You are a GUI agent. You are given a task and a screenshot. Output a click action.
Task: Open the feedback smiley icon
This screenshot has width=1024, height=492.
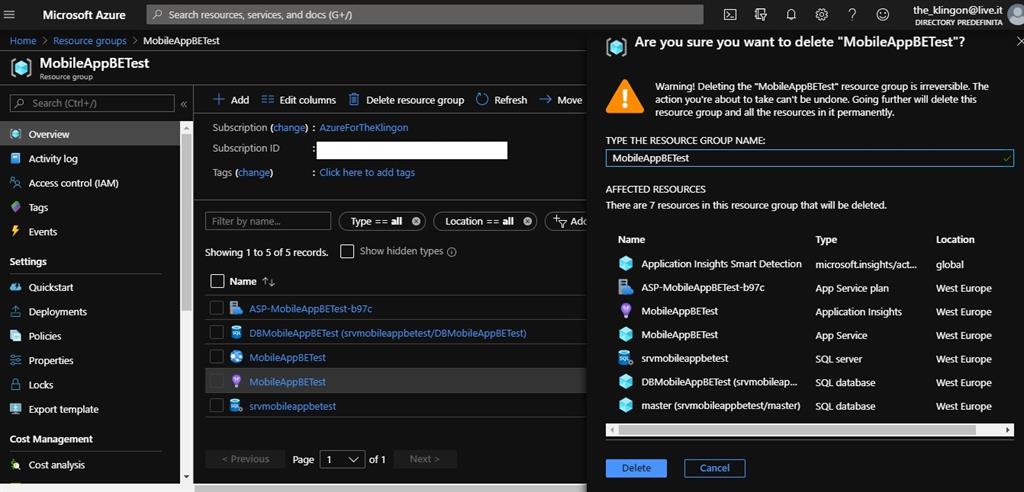pyautogui.click(x=882, y=14)
